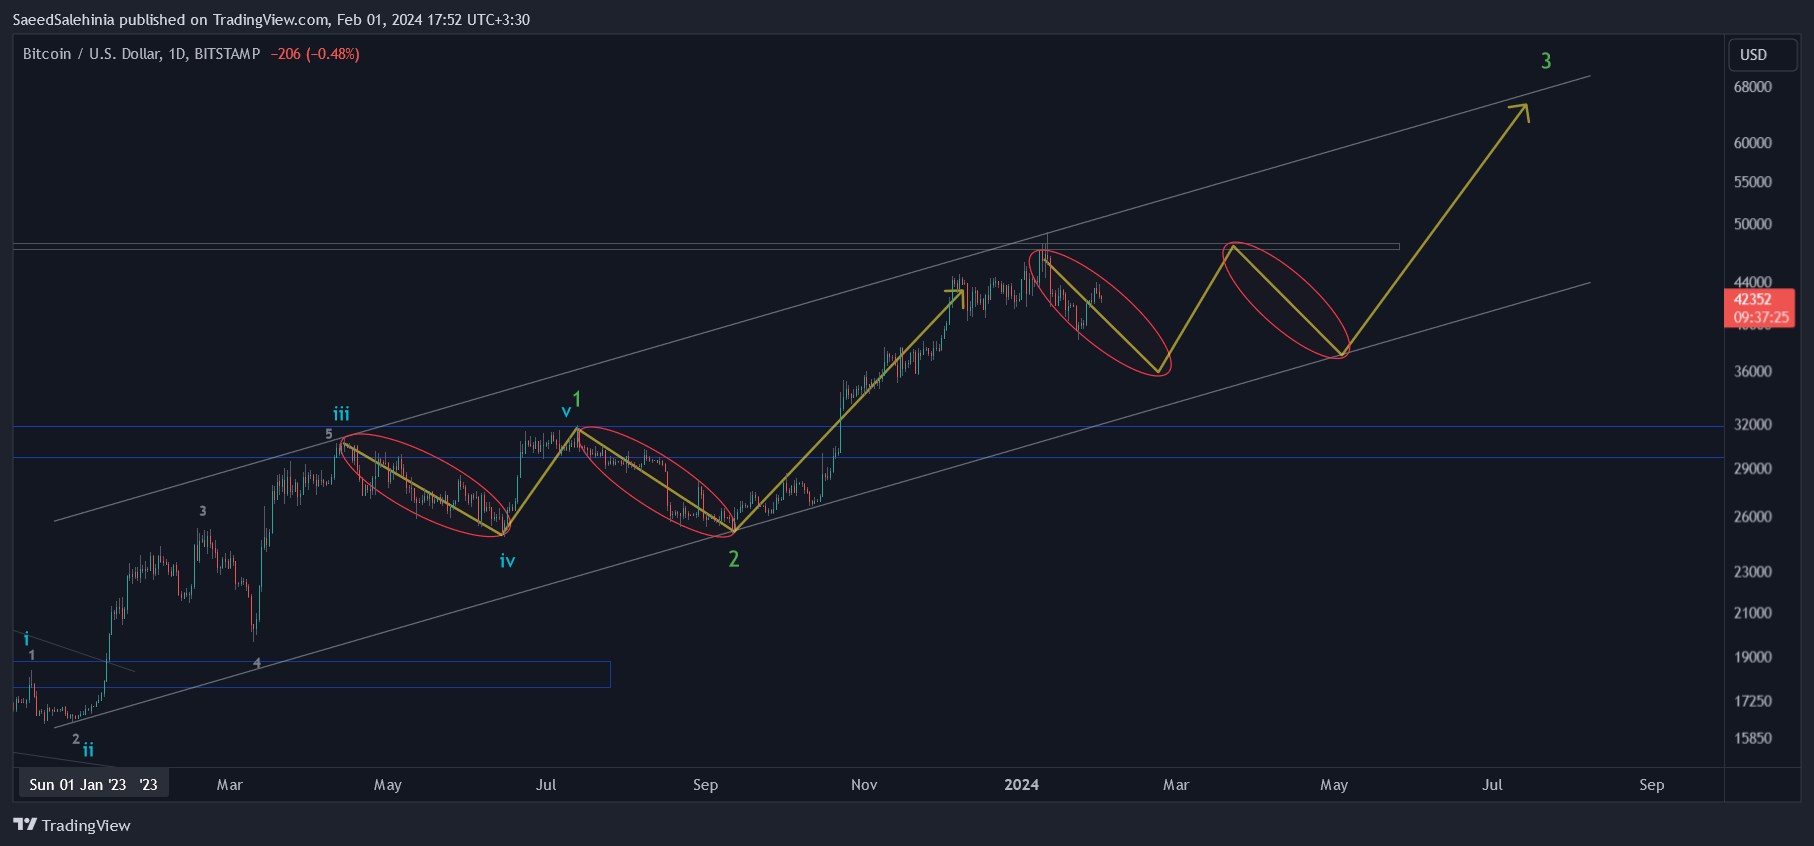Viewport: 1814px width, 846px height.
Task: Click the cyan wave ii label
Action: pyautogui.click(x=89, y=749)
